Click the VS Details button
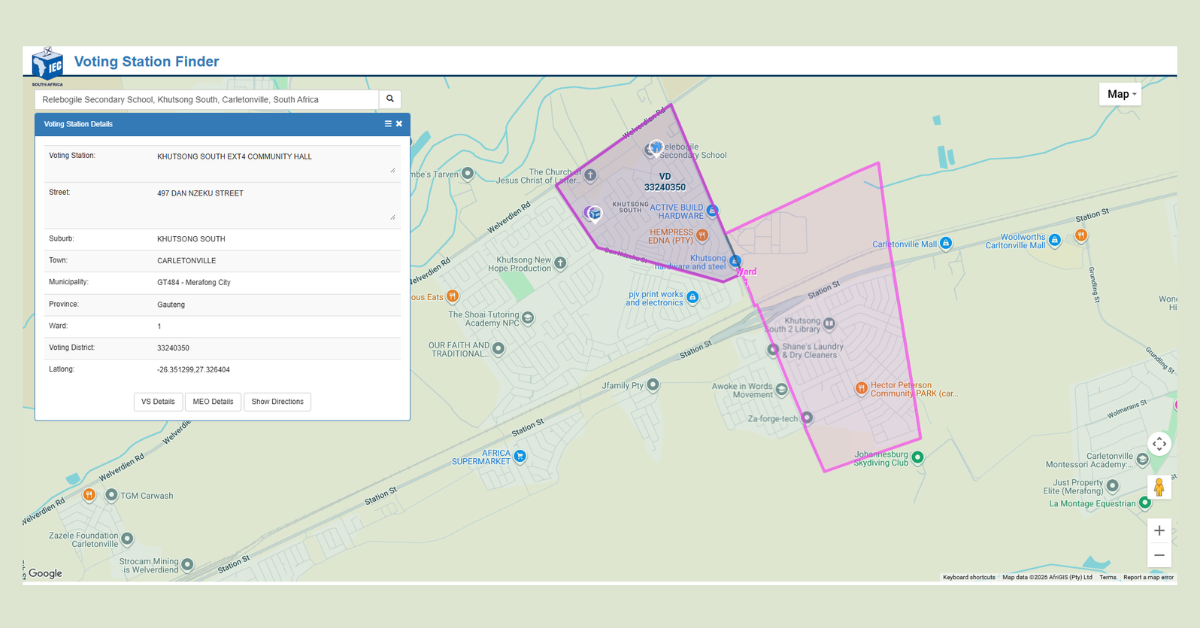Image resolution: width=1200 pixels, height=628 pixels. 158,402
